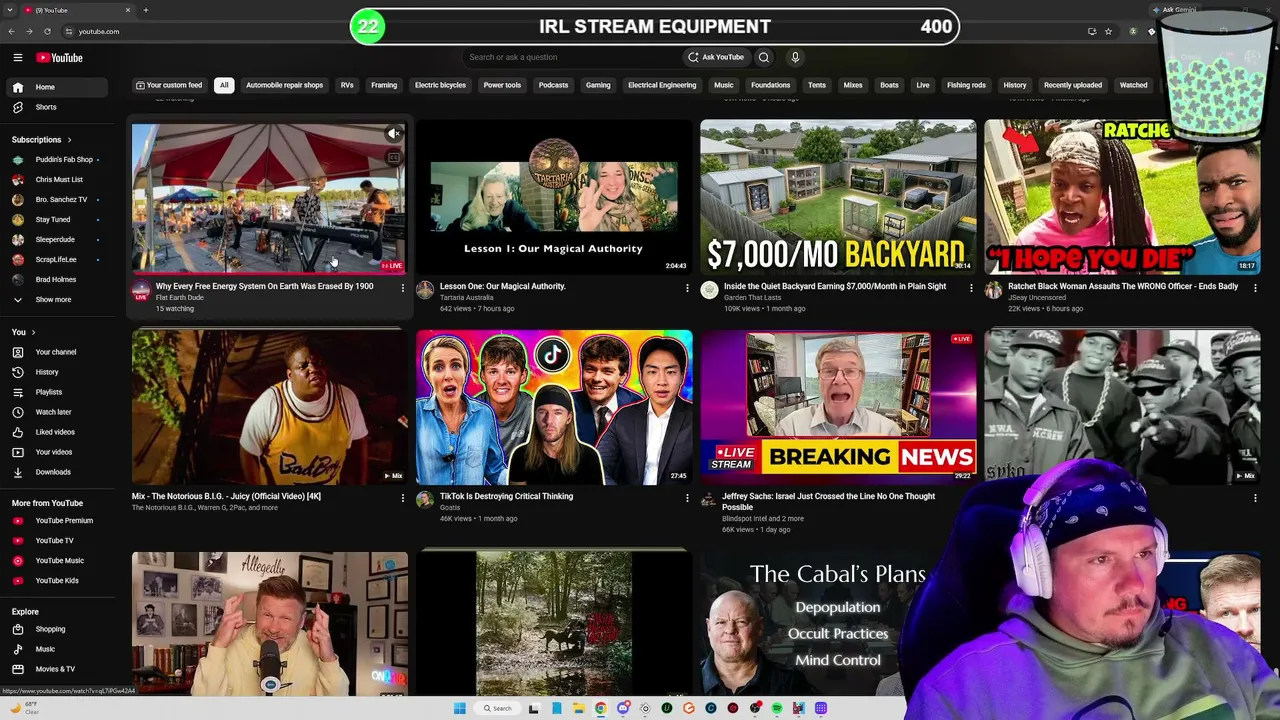1280x720 pixels.
Task: Open options menu for $7,000/Month Backyard video
Action: [971, 288]
